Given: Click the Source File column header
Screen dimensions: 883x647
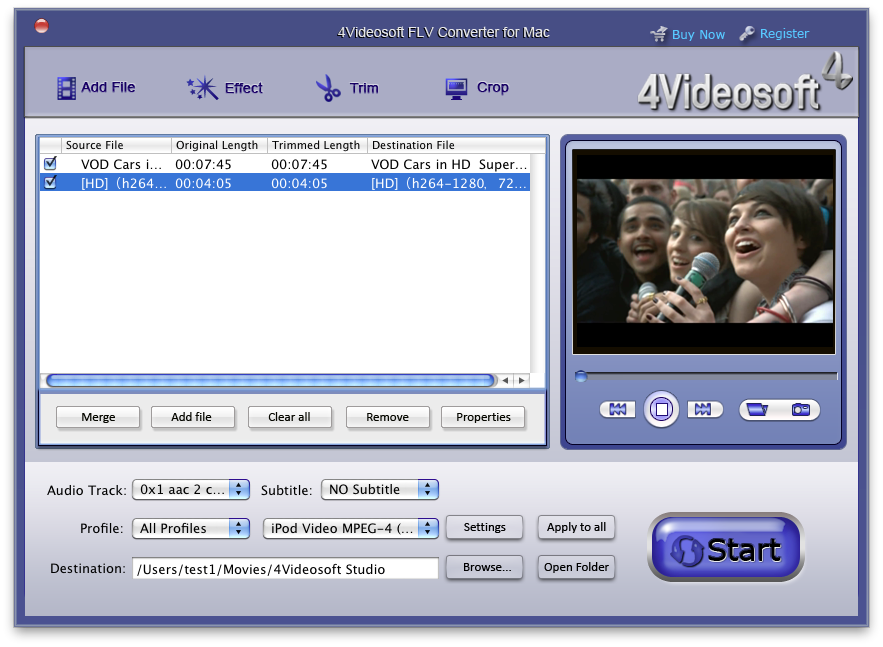Looking at the screenshot, I should [x=115, y=145].
